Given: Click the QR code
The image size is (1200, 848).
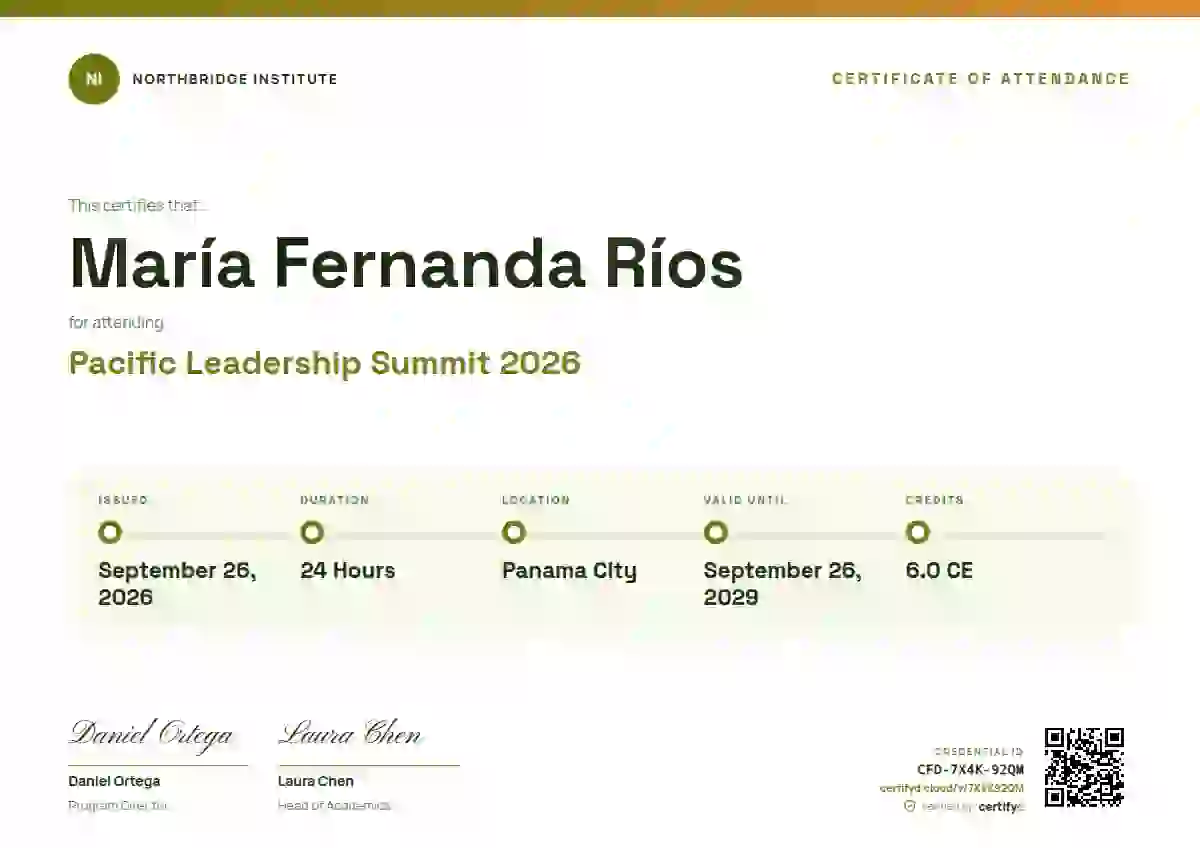Looking at the screenshot, I should [x=1085, y=768].
